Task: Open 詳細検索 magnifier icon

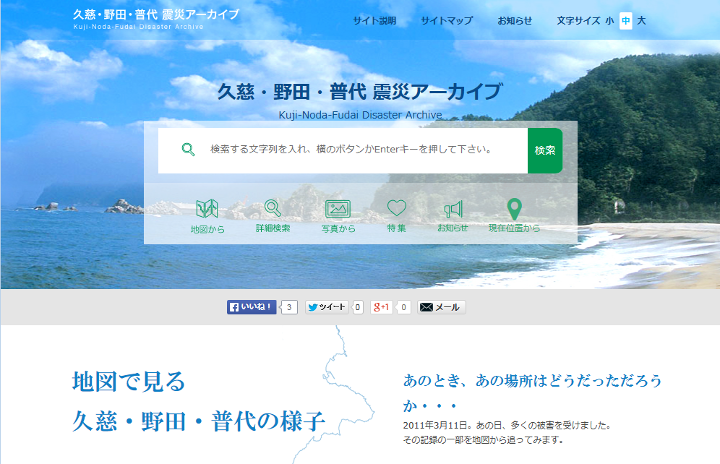Action: tap(272, 210)
